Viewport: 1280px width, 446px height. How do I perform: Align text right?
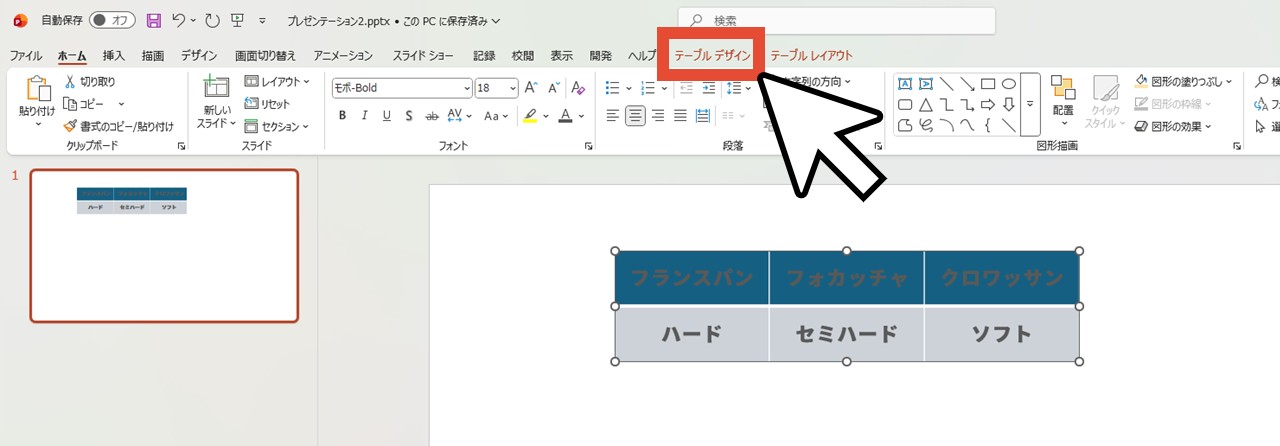click(x=658, y=116)
